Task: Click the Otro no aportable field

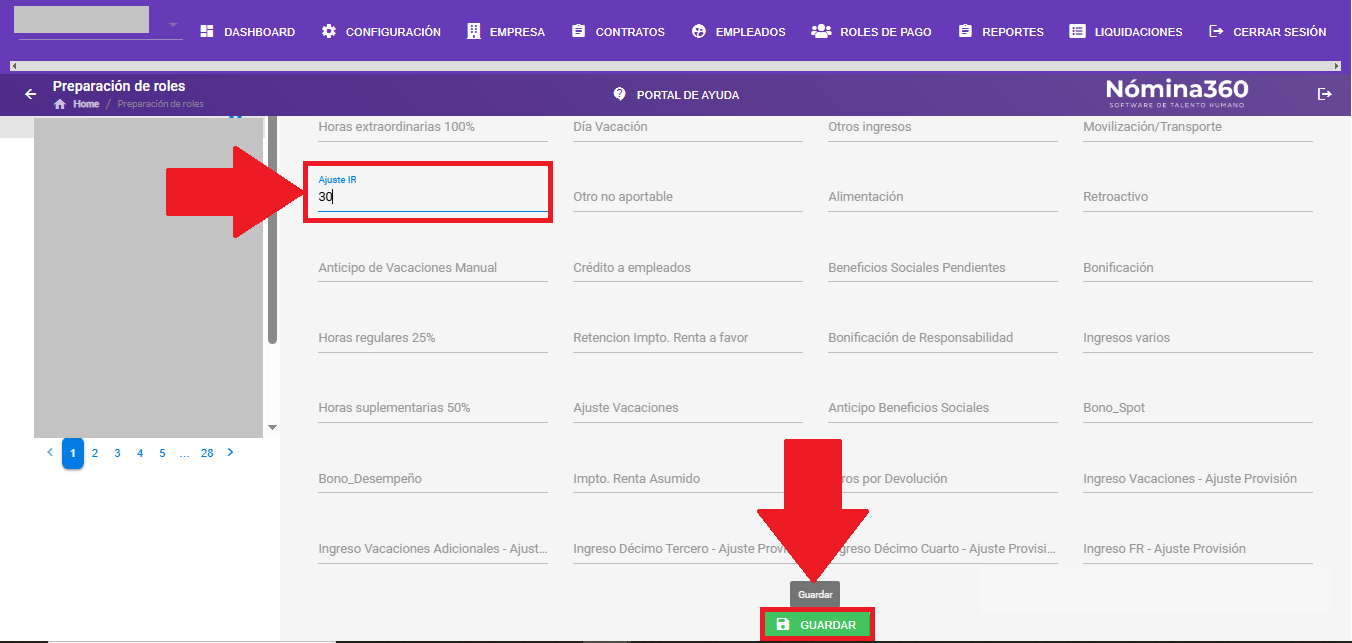Action: [688, 197]
